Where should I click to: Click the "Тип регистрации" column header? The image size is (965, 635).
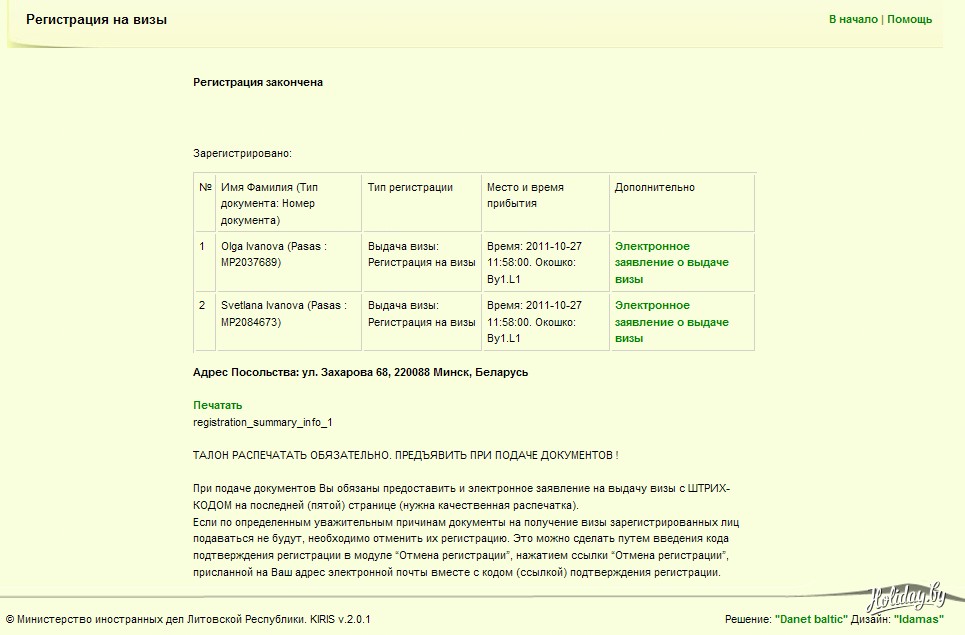(410, 187)
